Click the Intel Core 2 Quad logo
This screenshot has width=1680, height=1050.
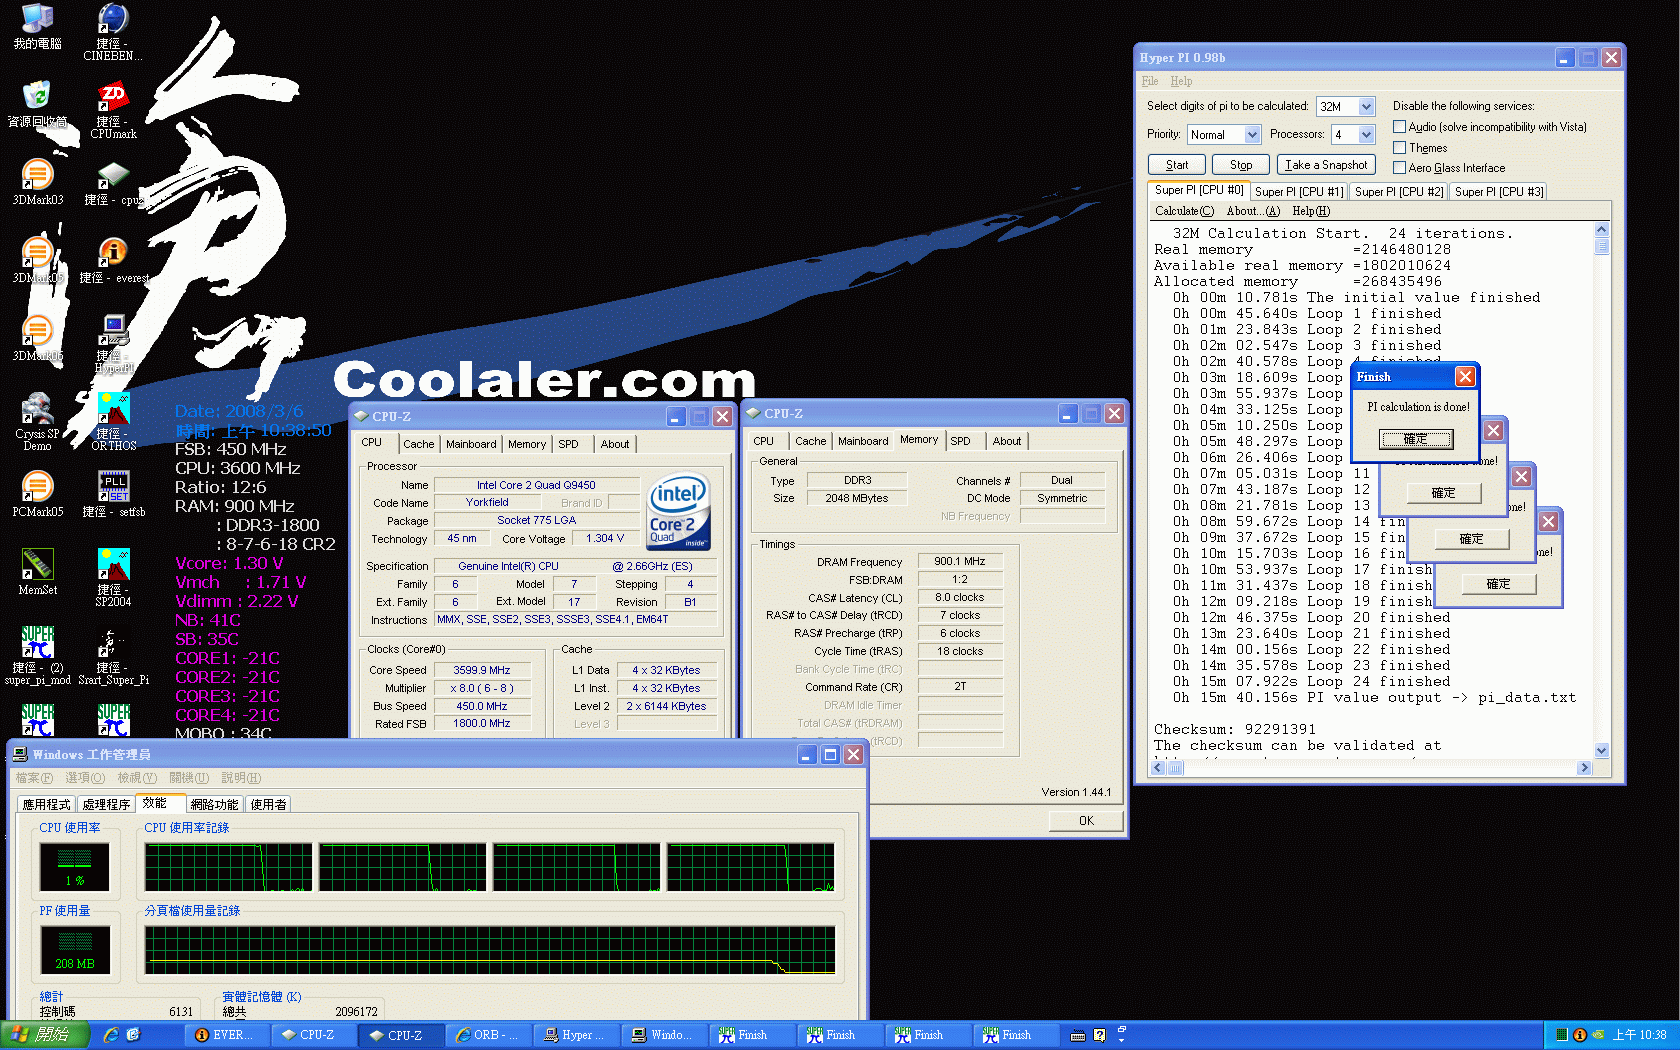pos(679,511)
